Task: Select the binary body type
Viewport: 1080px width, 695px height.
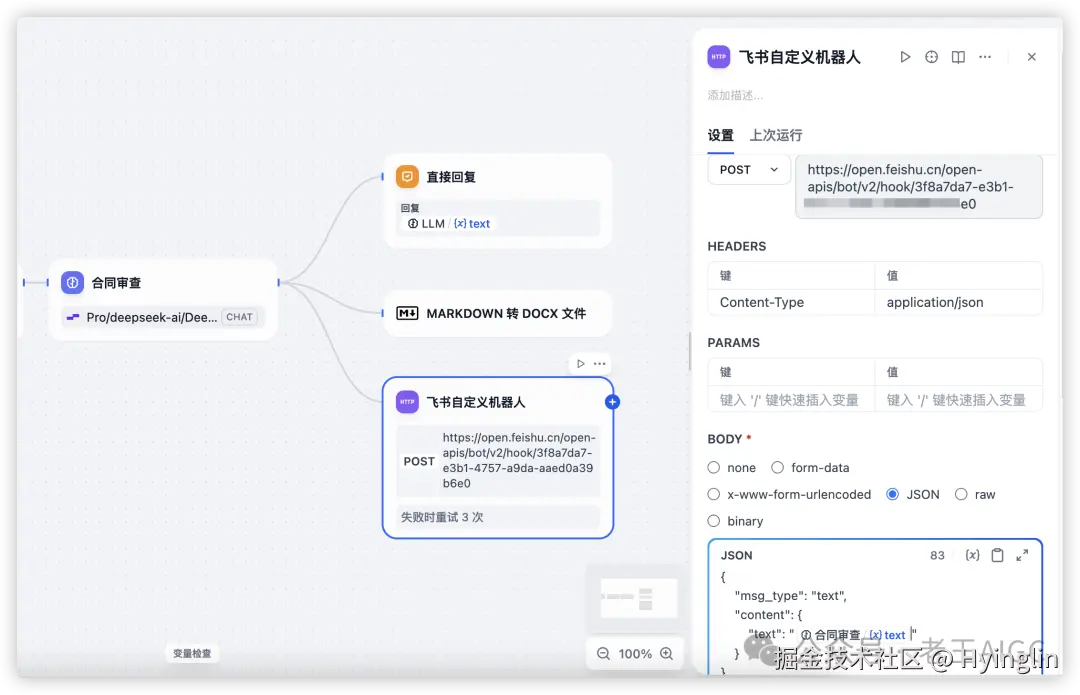Action: [714, 521]
